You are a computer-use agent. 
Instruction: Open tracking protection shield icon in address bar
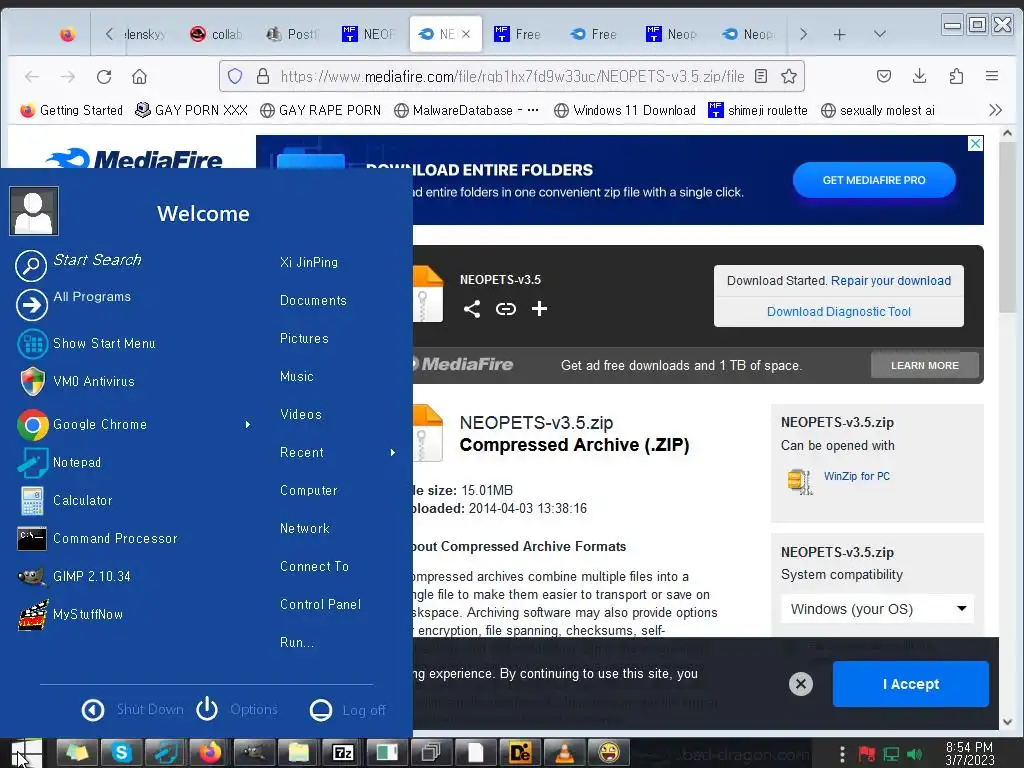(235, 76)
